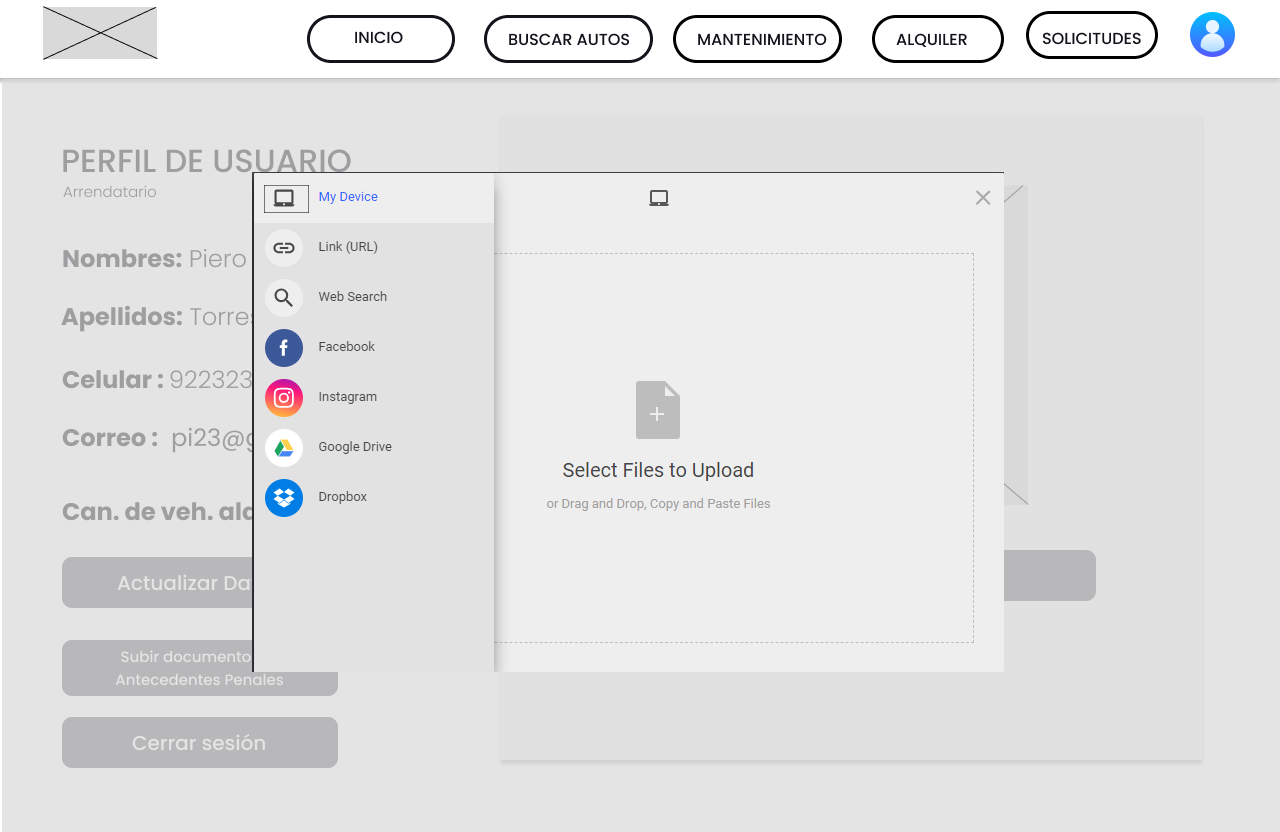
Task: Click the laptop icon atop the upload panel
Action: pos(659,198)
